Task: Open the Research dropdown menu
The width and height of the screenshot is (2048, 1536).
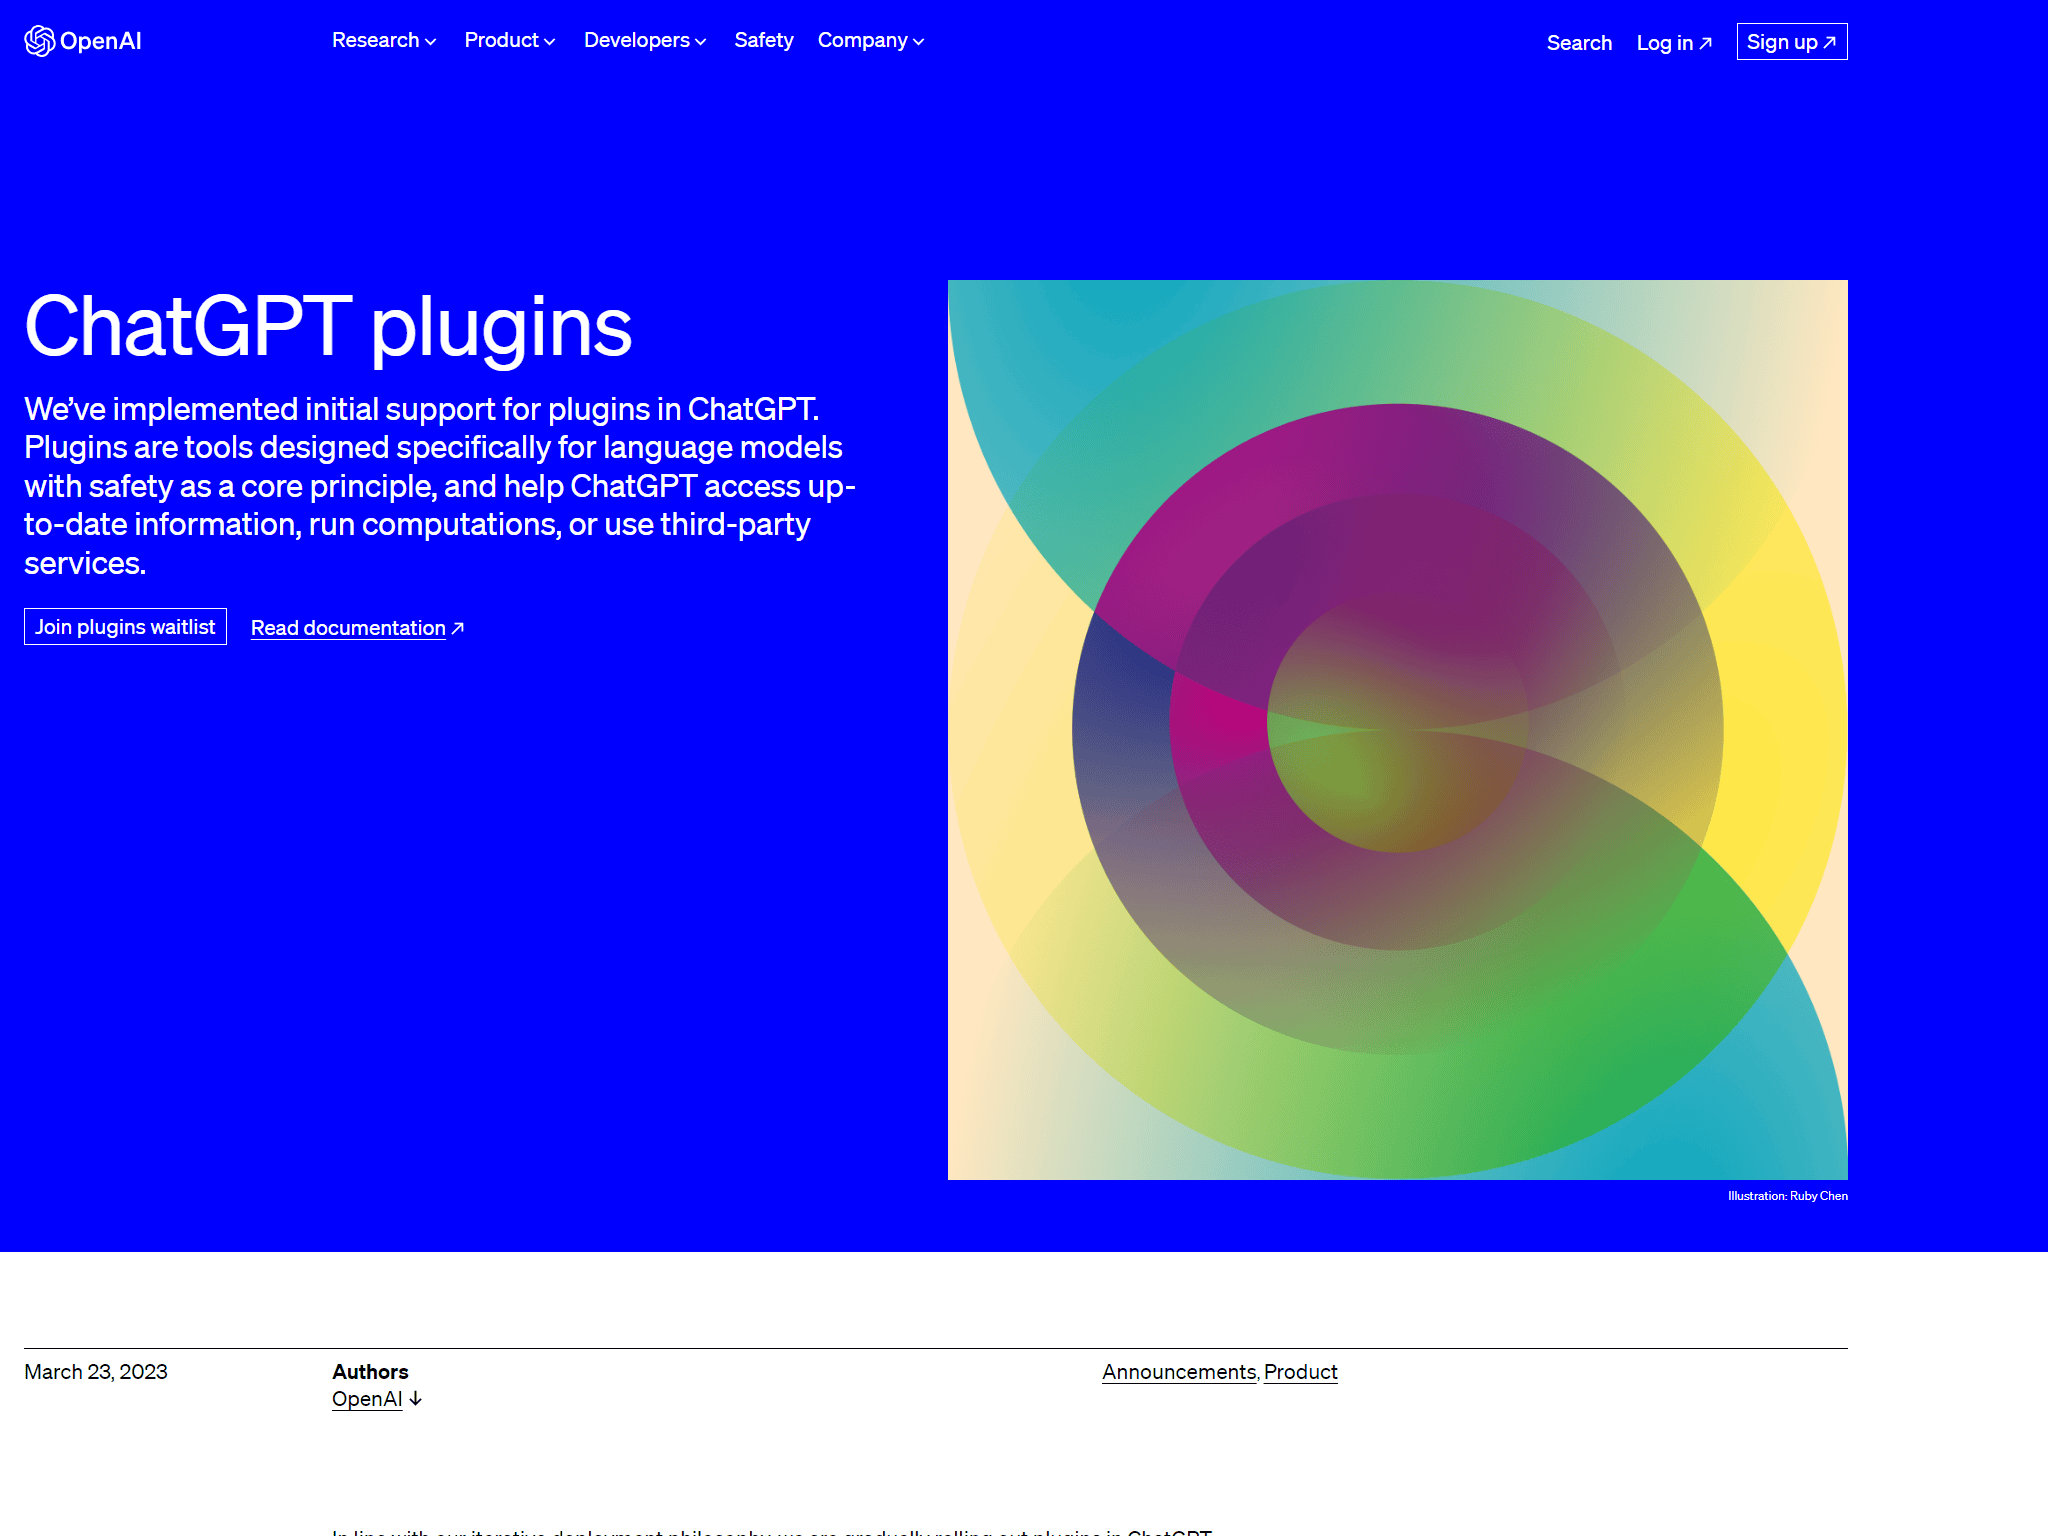Action: click(x=384, y=41)
